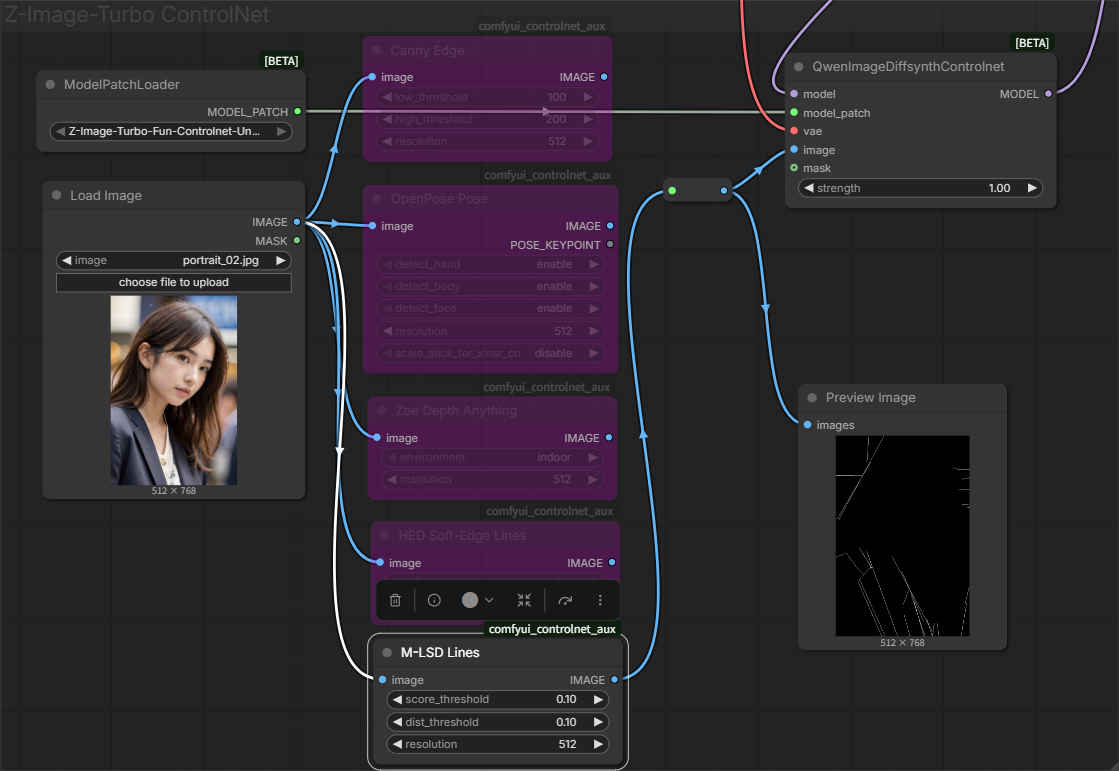Viewport: 1119px width, 771px height.
Task: Collapse the Preview Image node via its title dot
Action: pyautogui.click(x=812, y=398)
